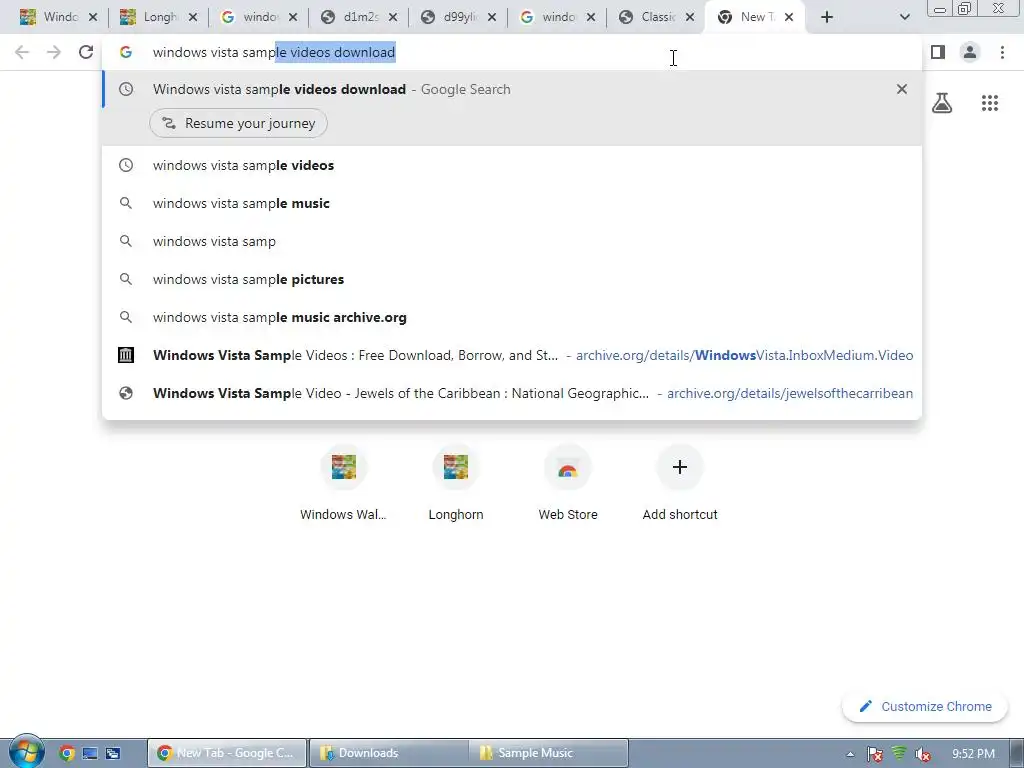
Task: Click the muted volume tray icon
Action: pos(922,754)
